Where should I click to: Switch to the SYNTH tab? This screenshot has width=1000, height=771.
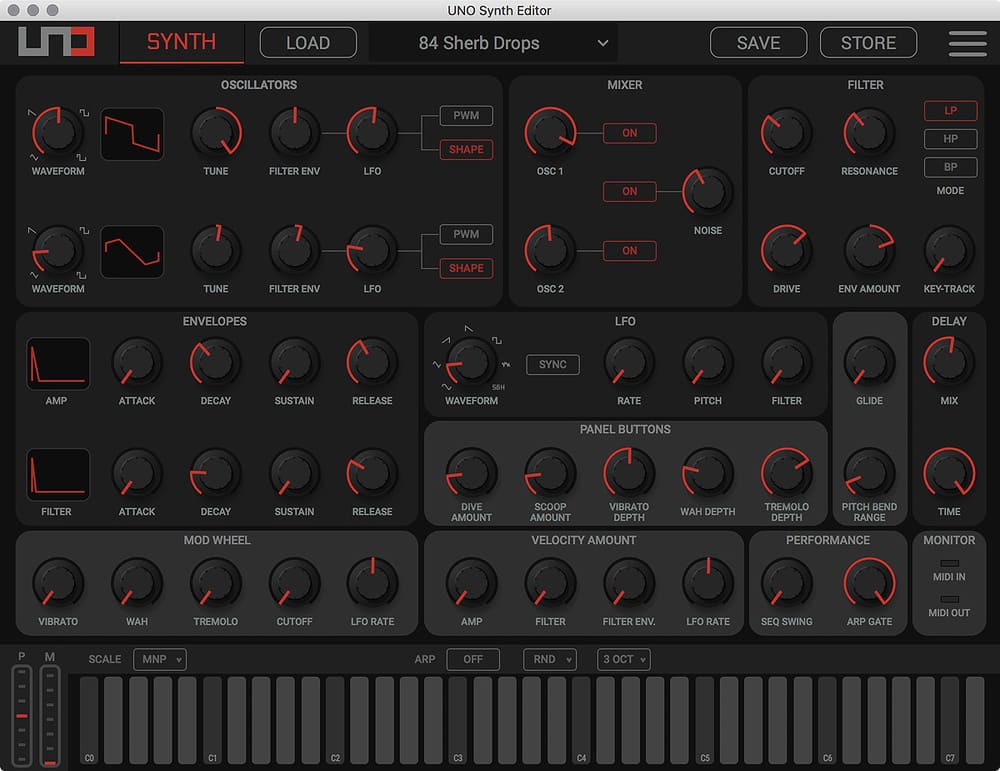pyautogui.click(x=182, y=42)
